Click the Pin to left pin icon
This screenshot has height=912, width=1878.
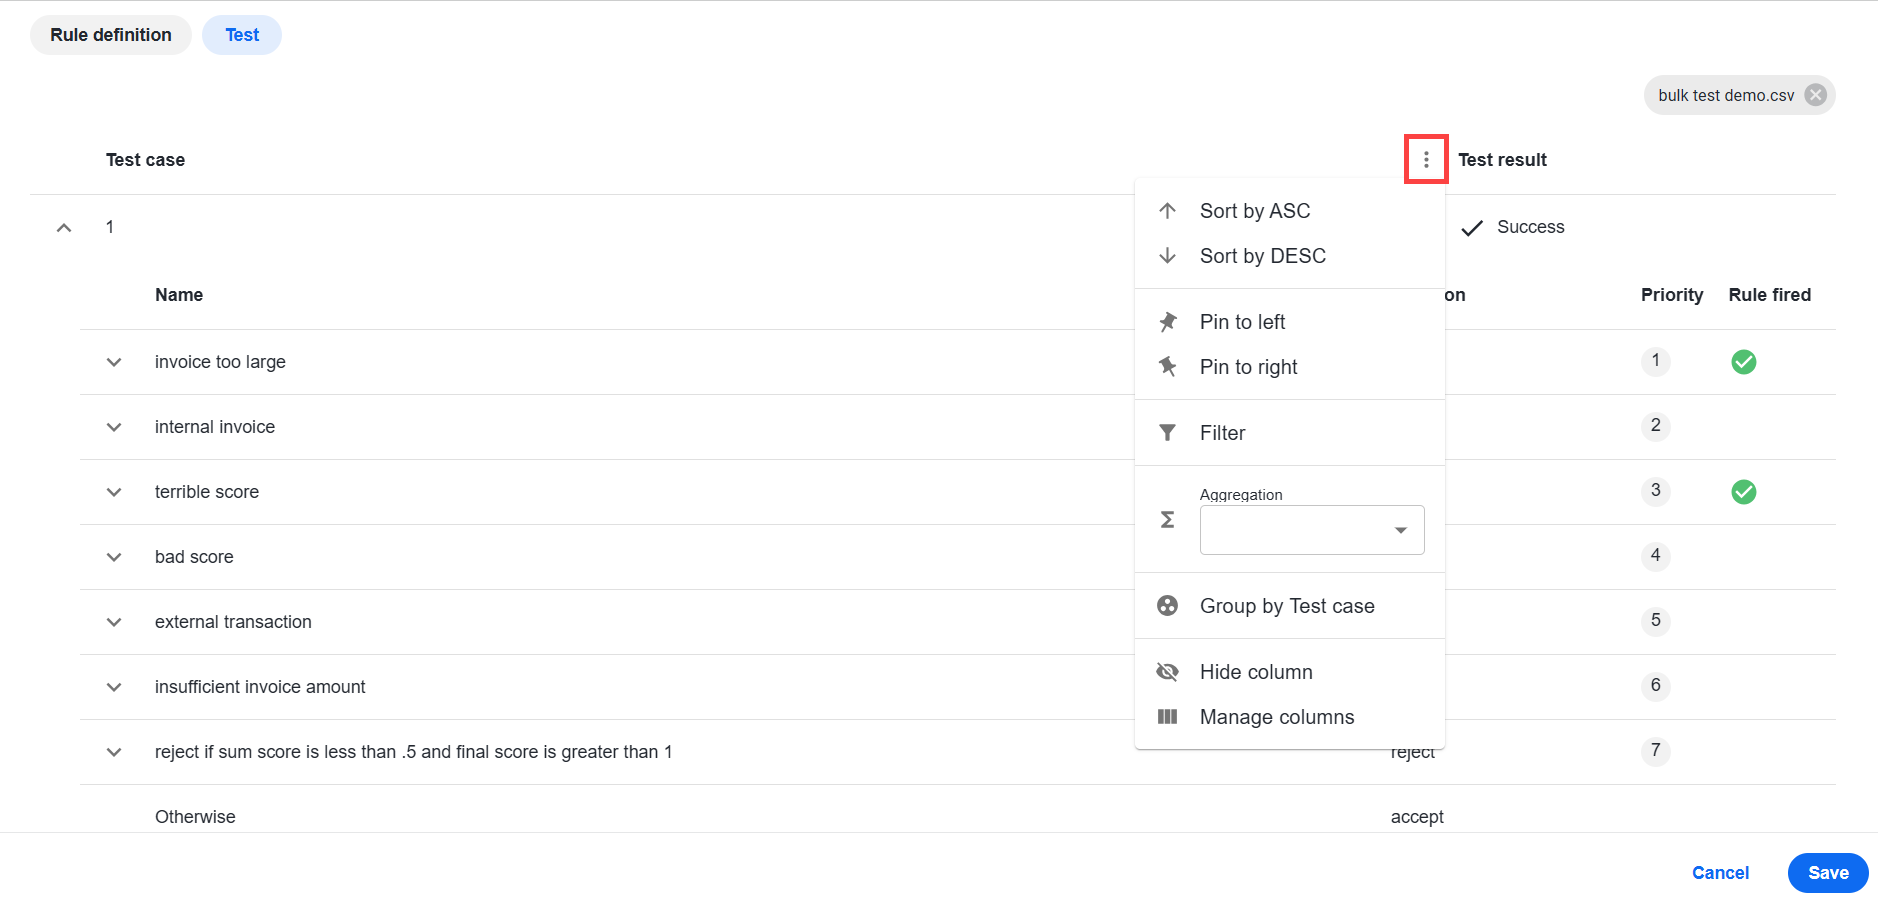coord(1167,322)
